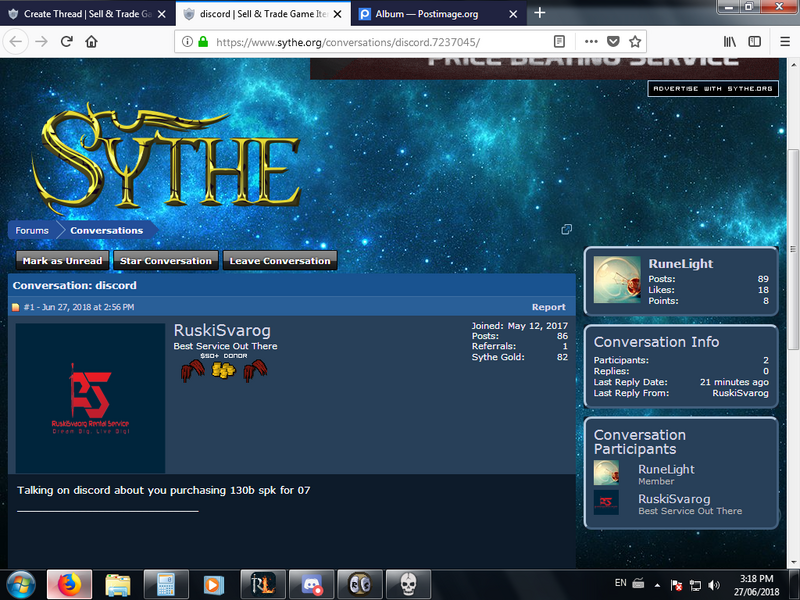The width and height of the screenshot is (800, 600).
Task: Click the green secure connection padlock
Action: (203, 42)
